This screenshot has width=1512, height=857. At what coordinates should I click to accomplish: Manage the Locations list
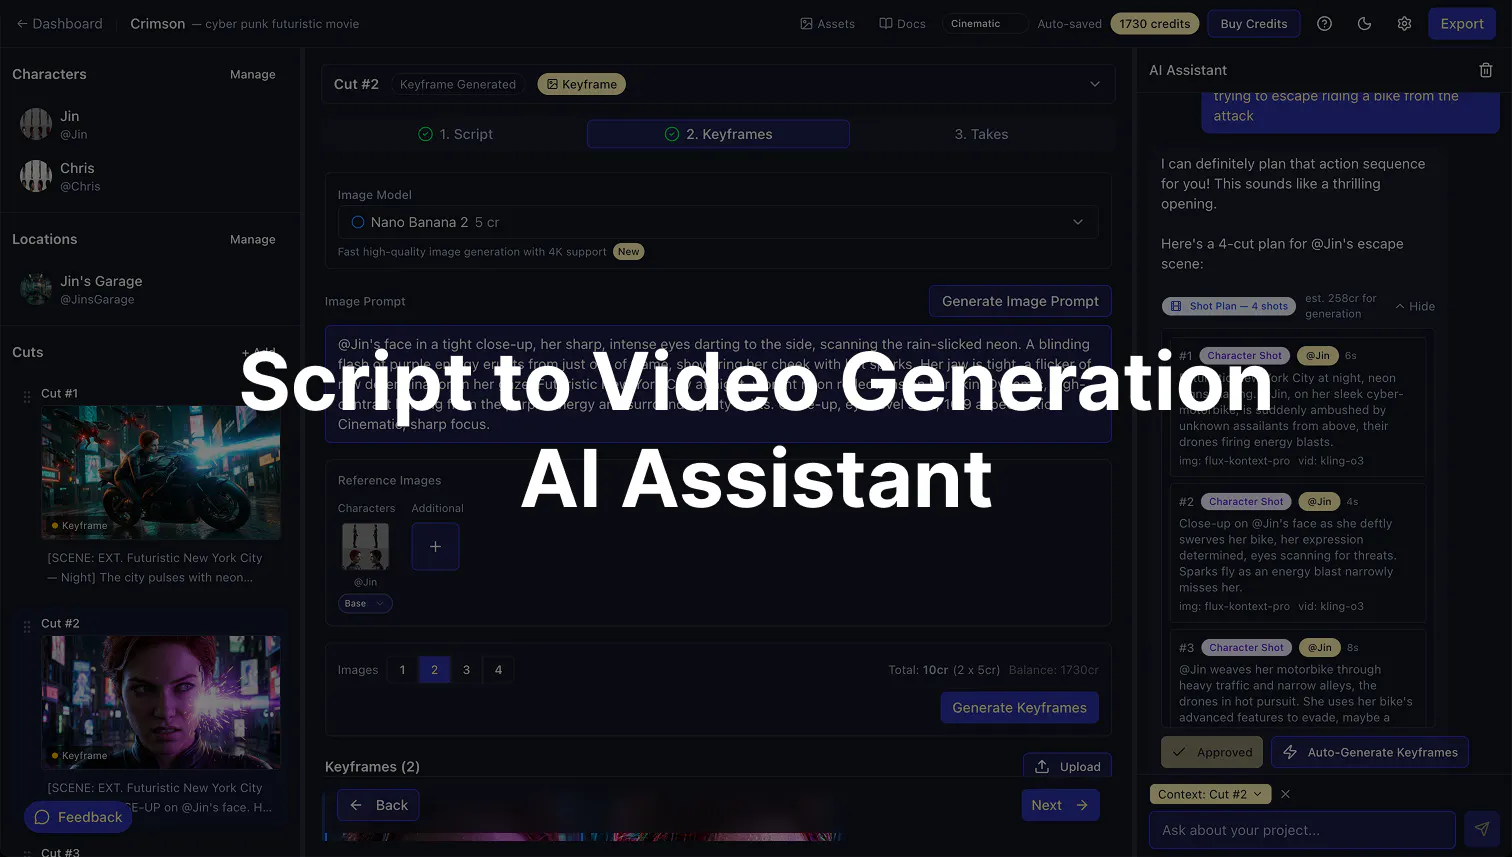(252, 239)
